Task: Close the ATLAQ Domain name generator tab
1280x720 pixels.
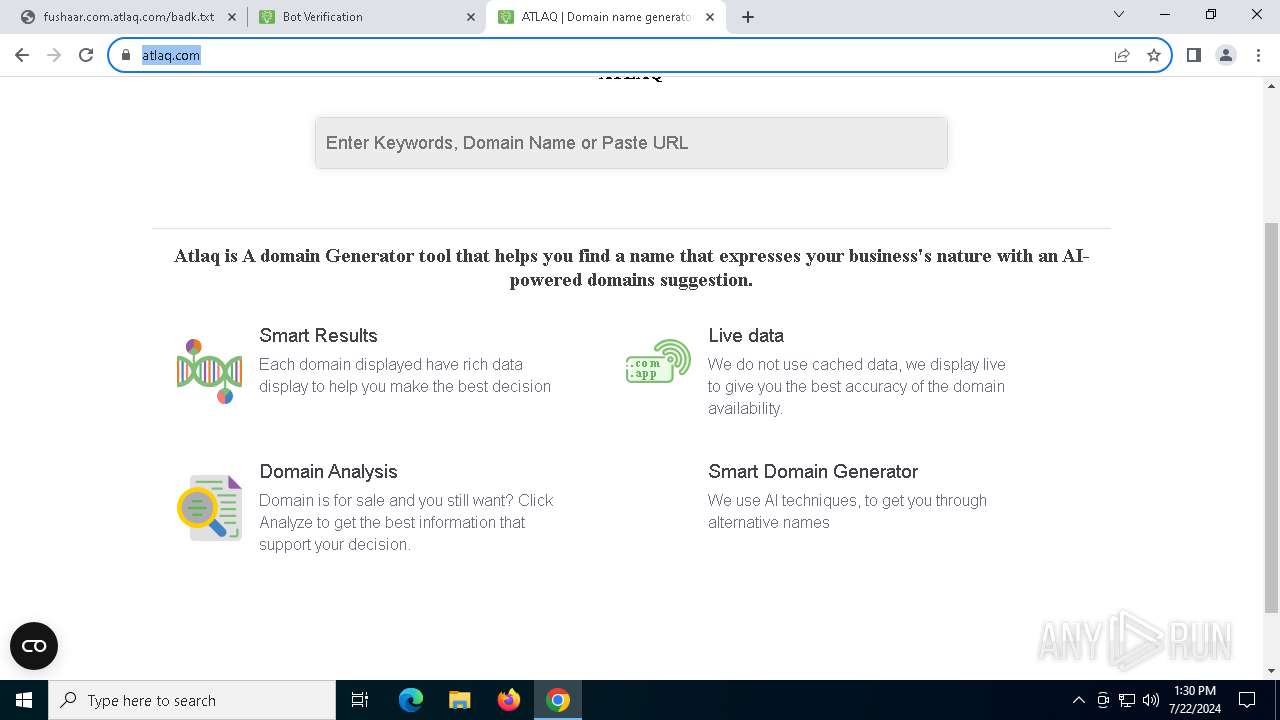Action: coord(710,17)
